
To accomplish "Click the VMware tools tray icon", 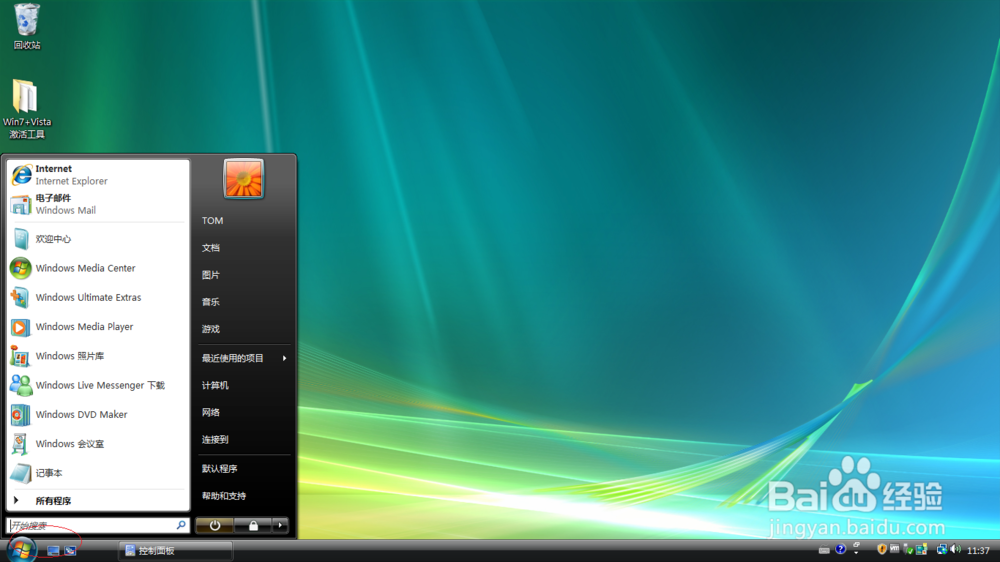I will tap(895, 548).
